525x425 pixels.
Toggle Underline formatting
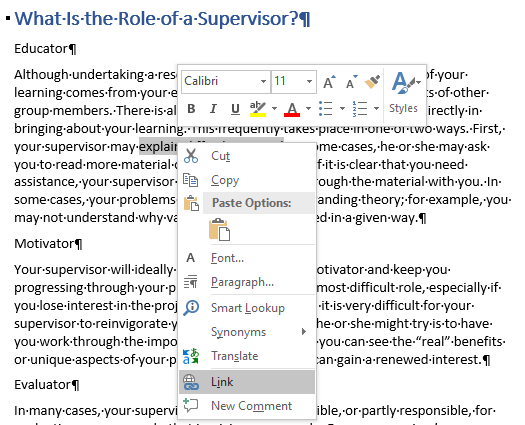point(235,109)
